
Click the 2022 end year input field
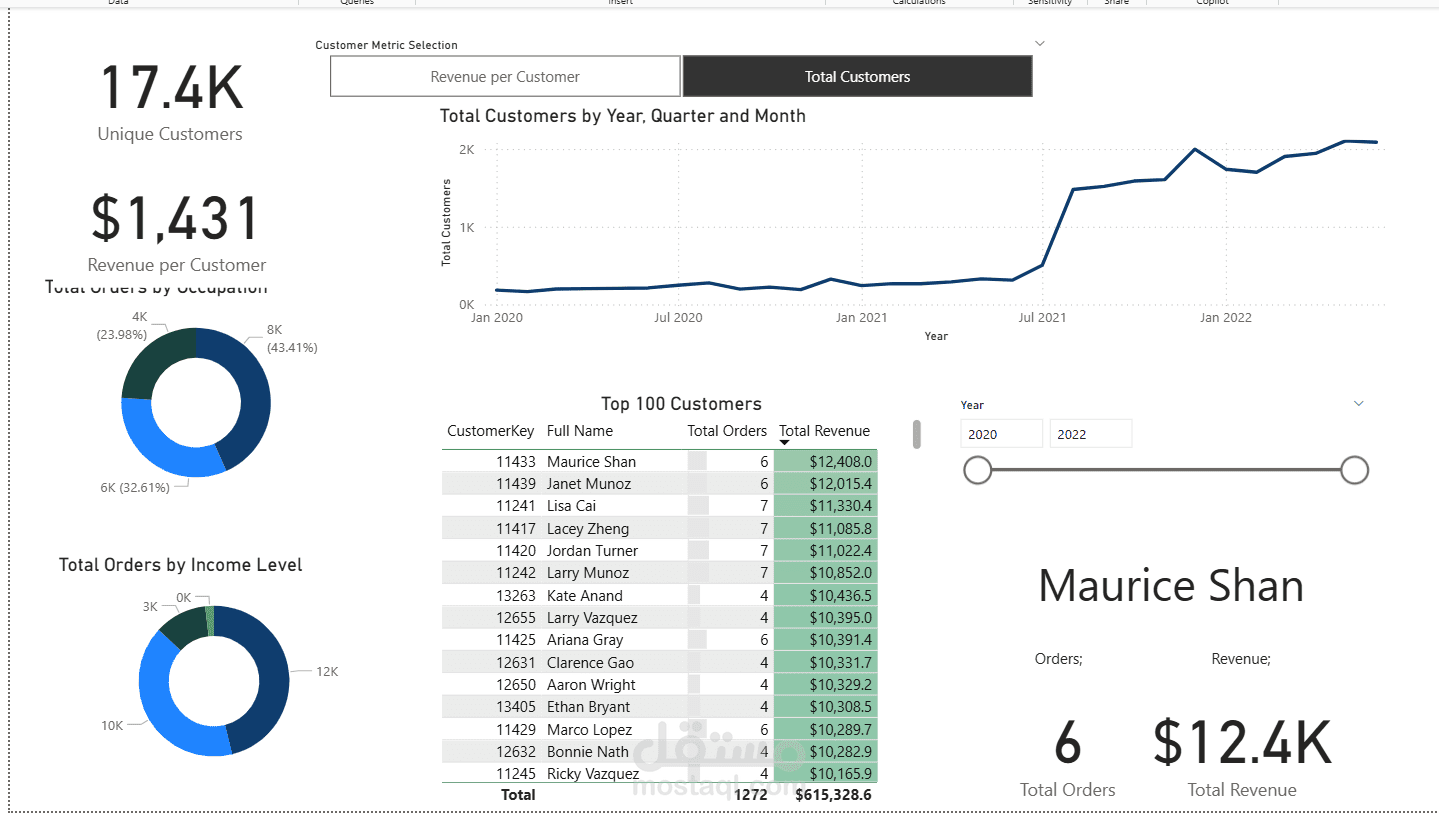[x=1091, y=434]
